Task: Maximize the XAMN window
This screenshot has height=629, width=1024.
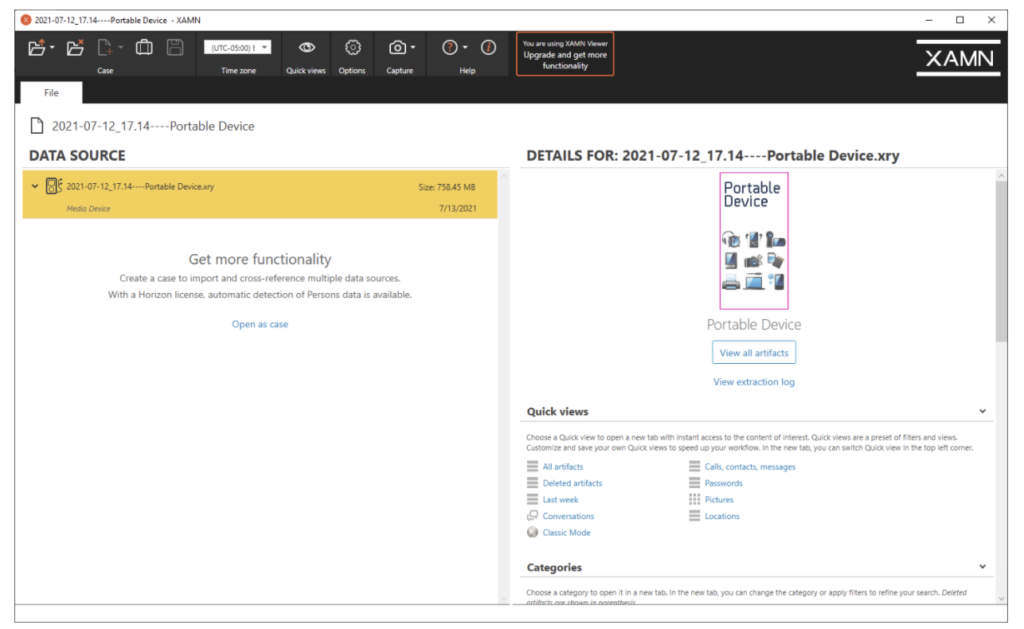Action: [x=960, y=20]
